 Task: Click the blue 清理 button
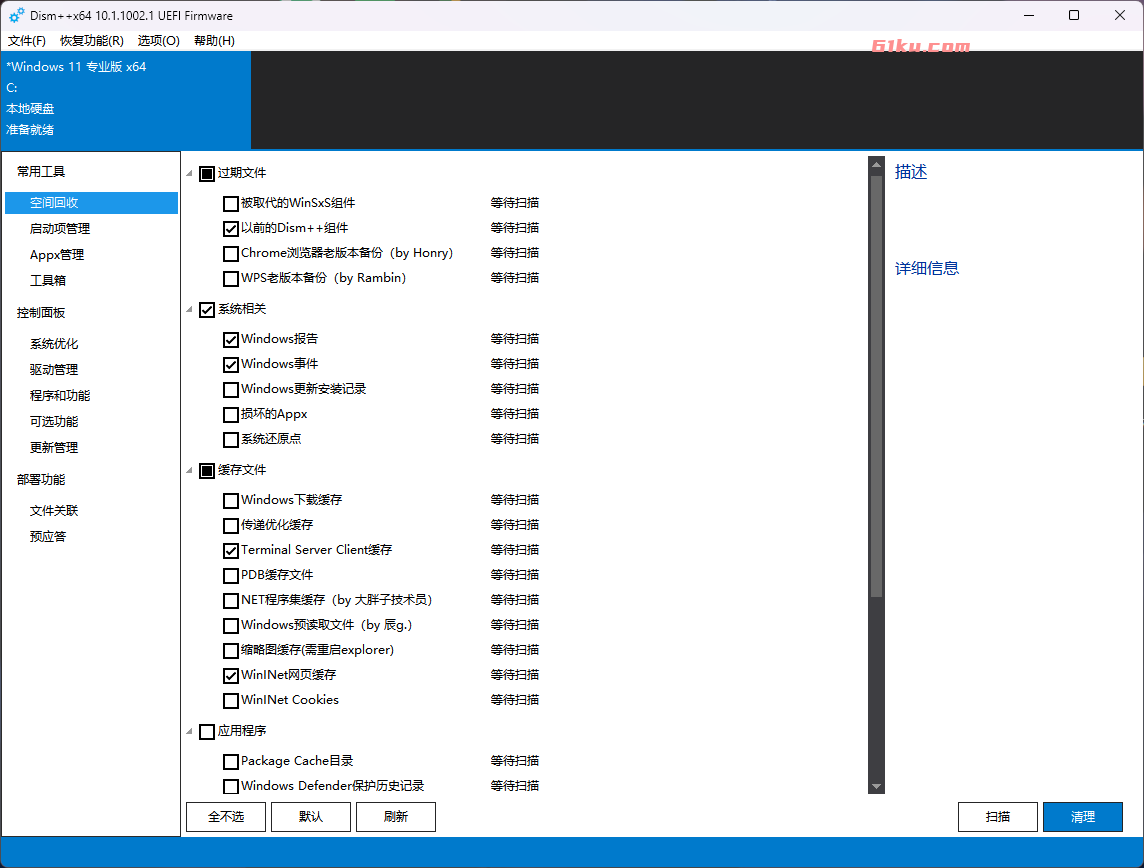(x=1083, y=817)
